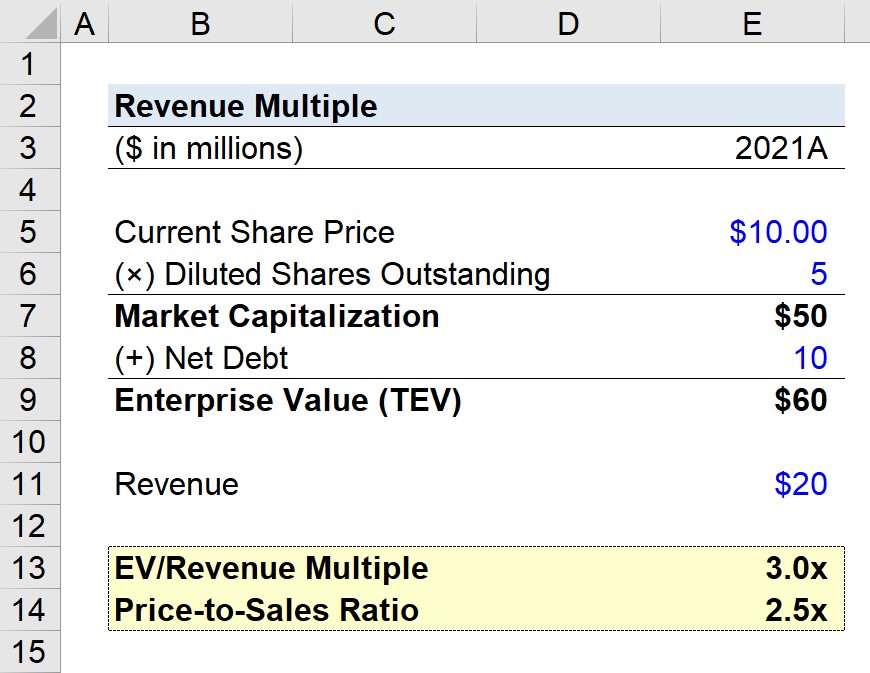This screenshot has height=673, width=870.
Task: Select diluted shares value 5
Action: tap(752, 274)
